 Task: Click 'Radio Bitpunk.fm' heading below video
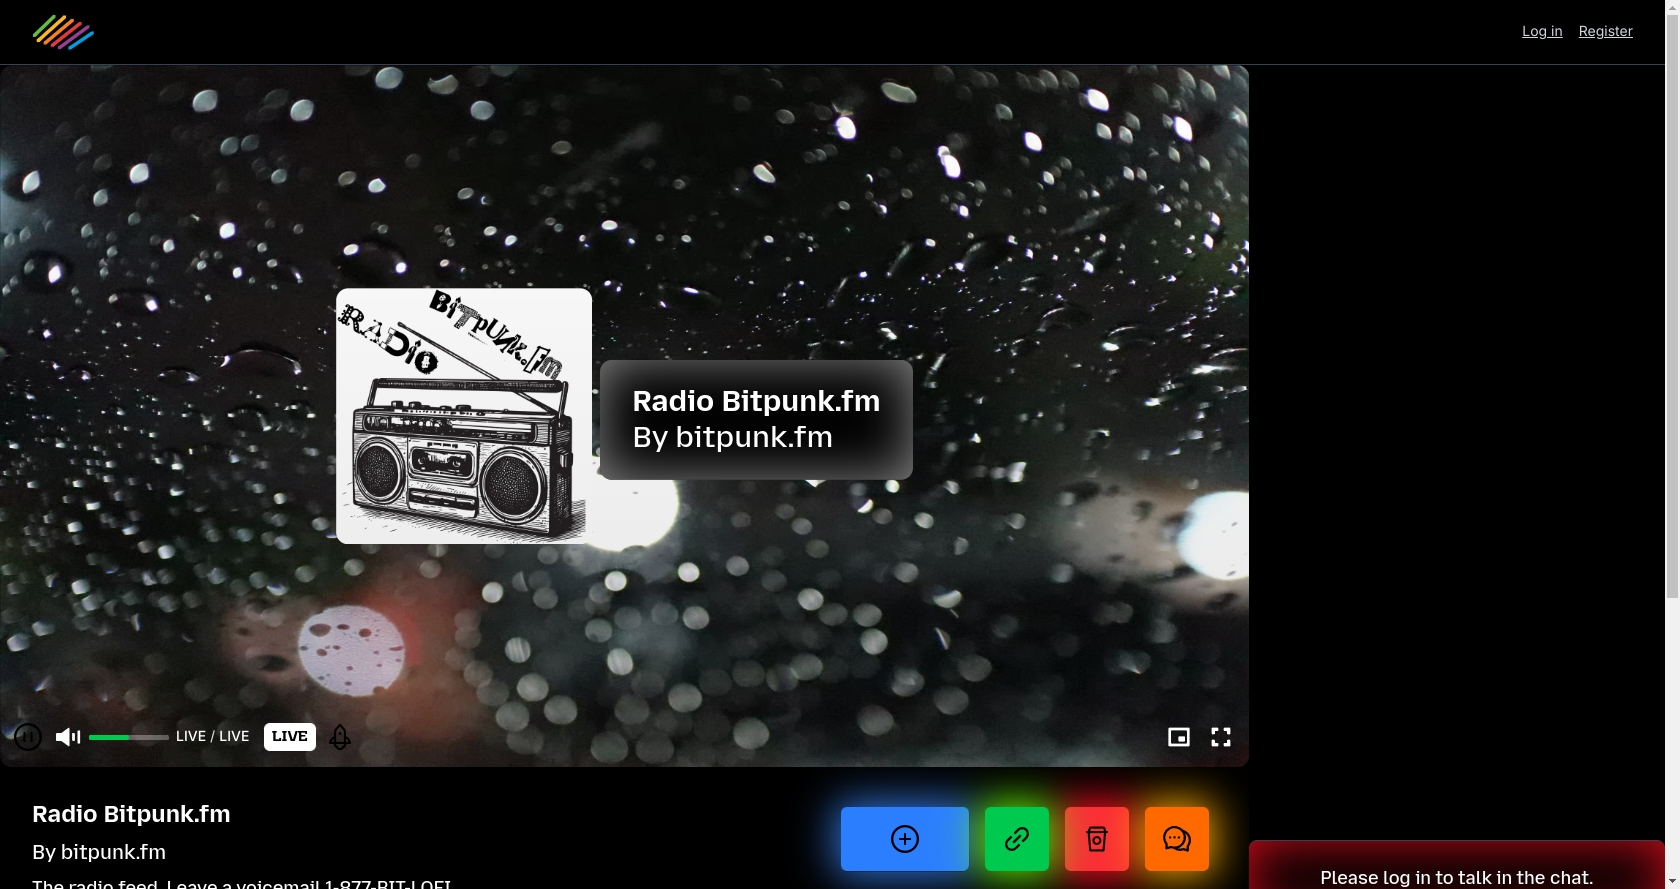point(131,814)
